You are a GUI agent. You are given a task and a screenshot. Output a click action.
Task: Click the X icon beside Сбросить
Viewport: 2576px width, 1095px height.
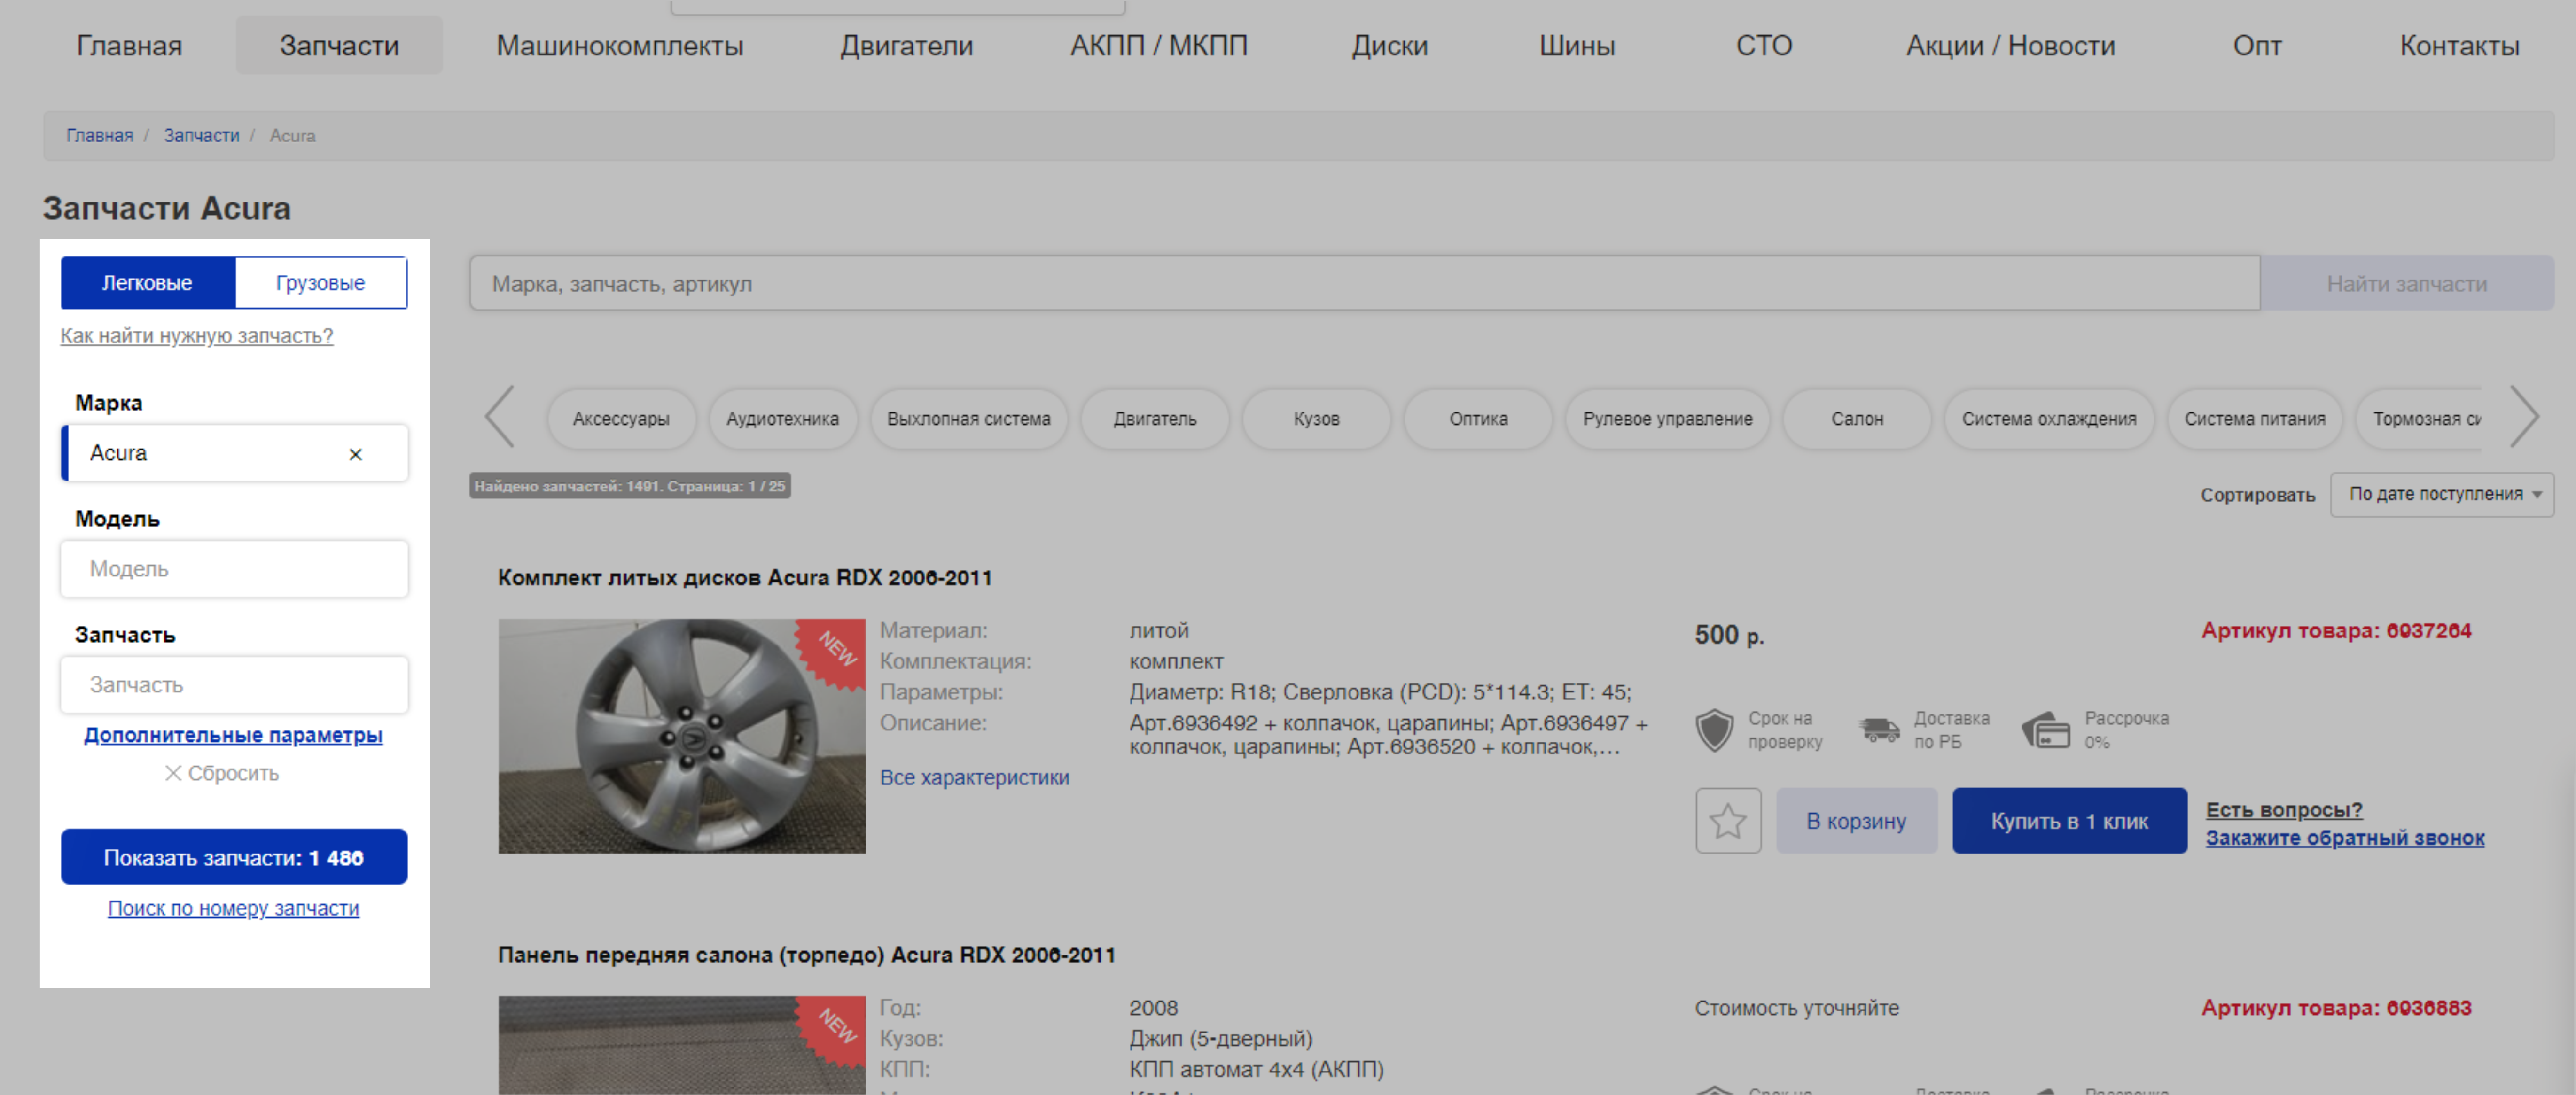point(173,773)
